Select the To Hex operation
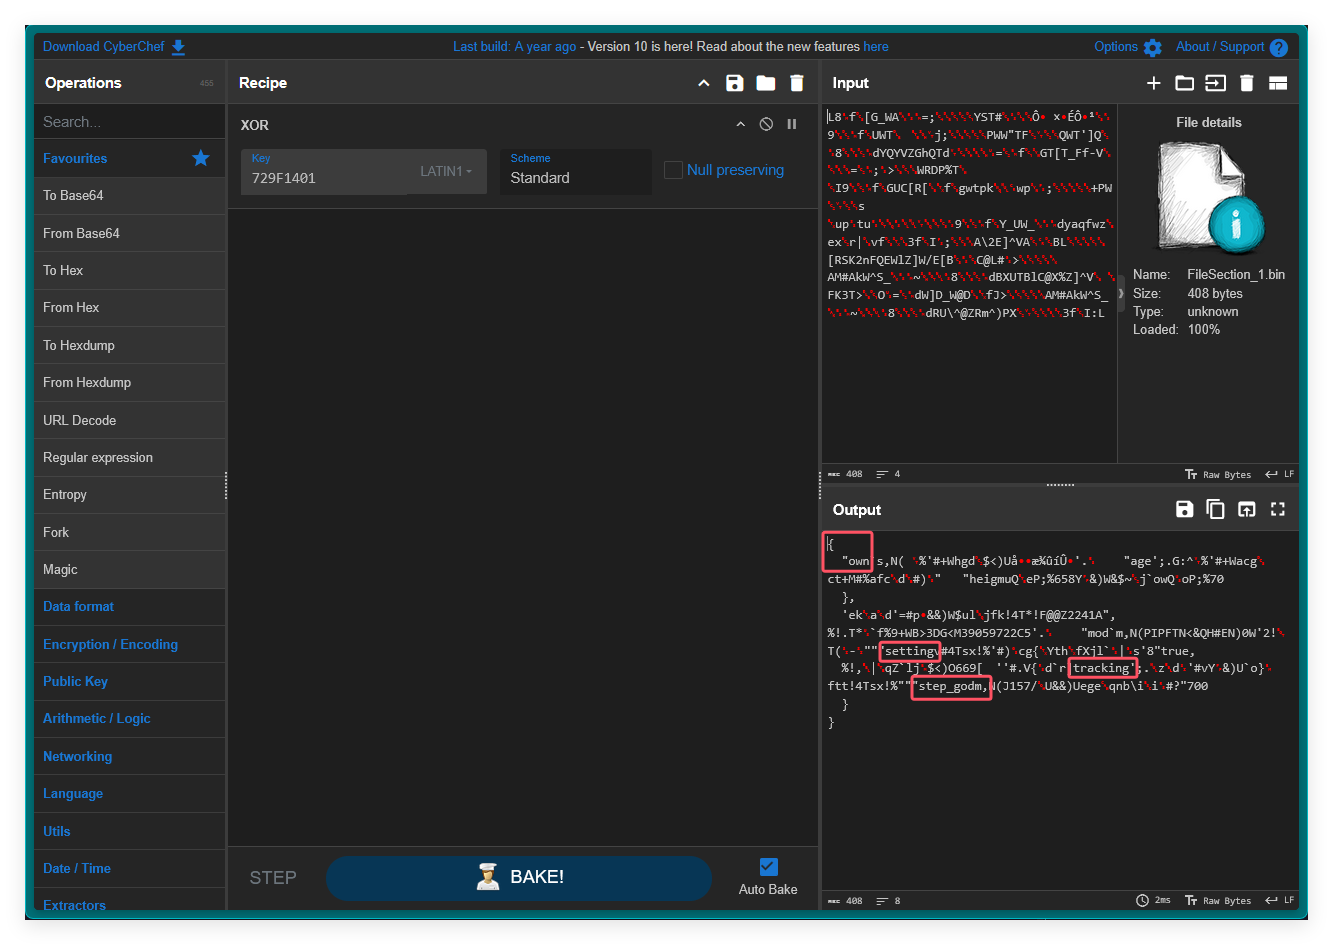The height and width of the screenshot is (945, 1333). click(129, 270)
